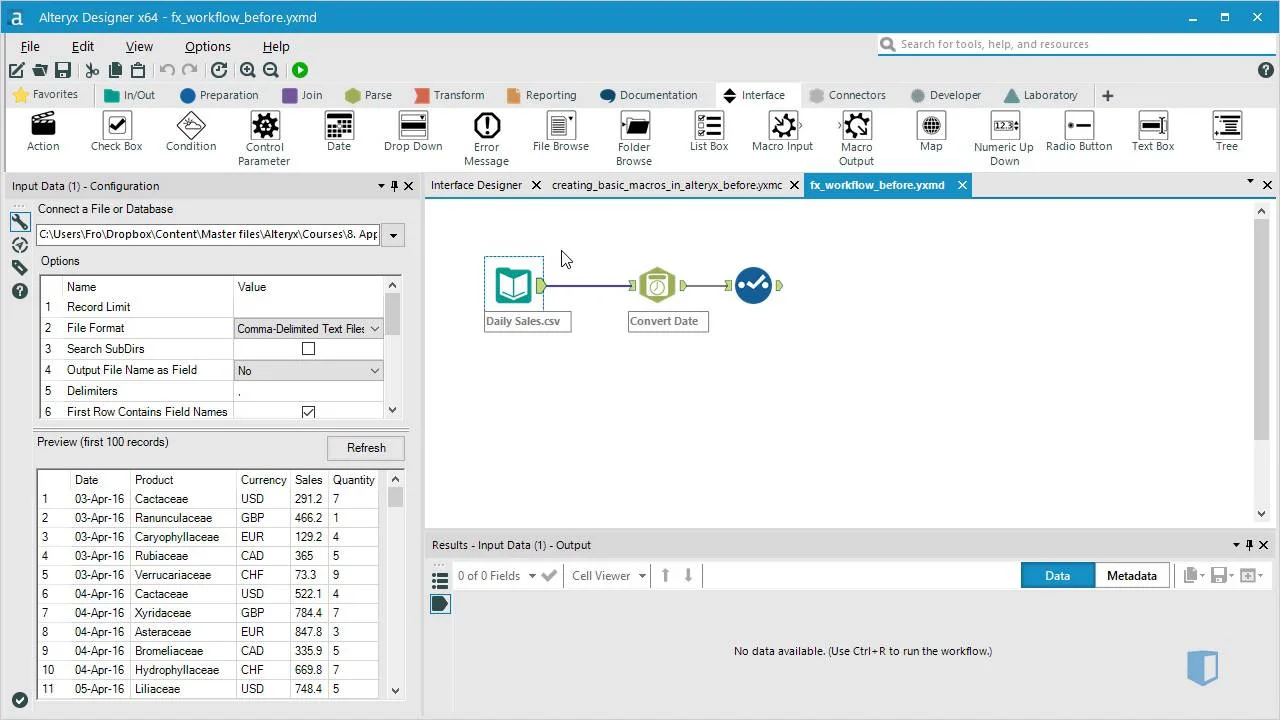Click the Refresh preview button
1280x720 pixels.
365,448
